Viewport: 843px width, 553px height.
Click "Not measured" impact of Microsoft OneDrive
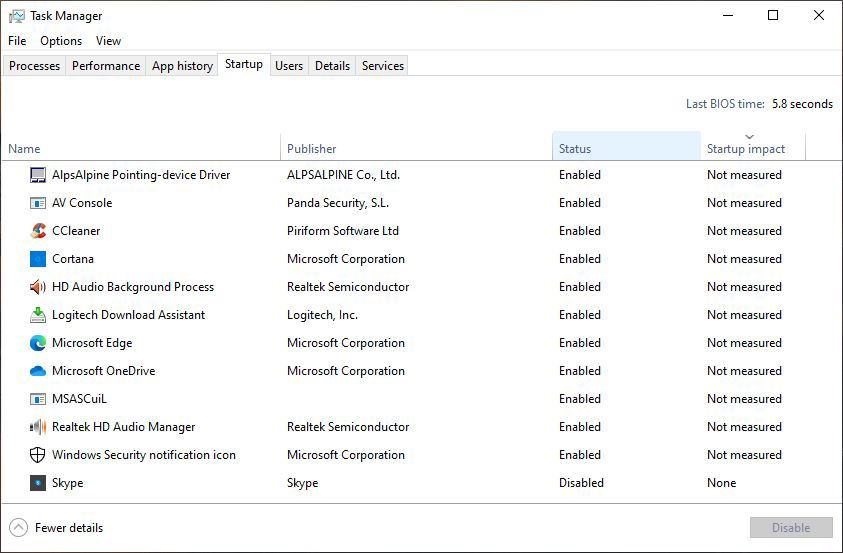(744, 371)
